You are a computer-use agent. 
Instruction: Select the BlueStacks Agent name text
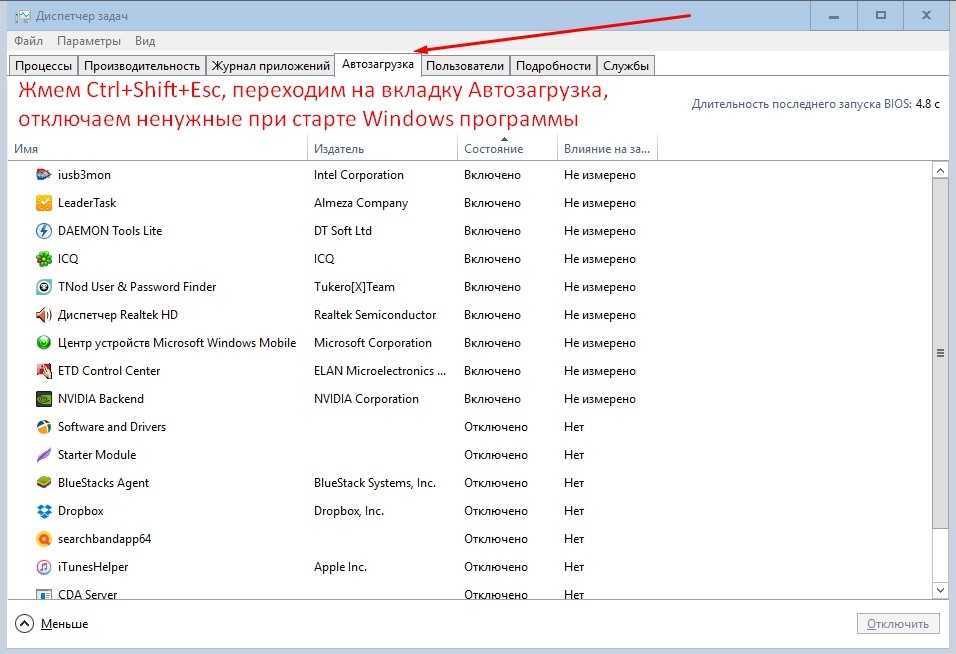103,483
